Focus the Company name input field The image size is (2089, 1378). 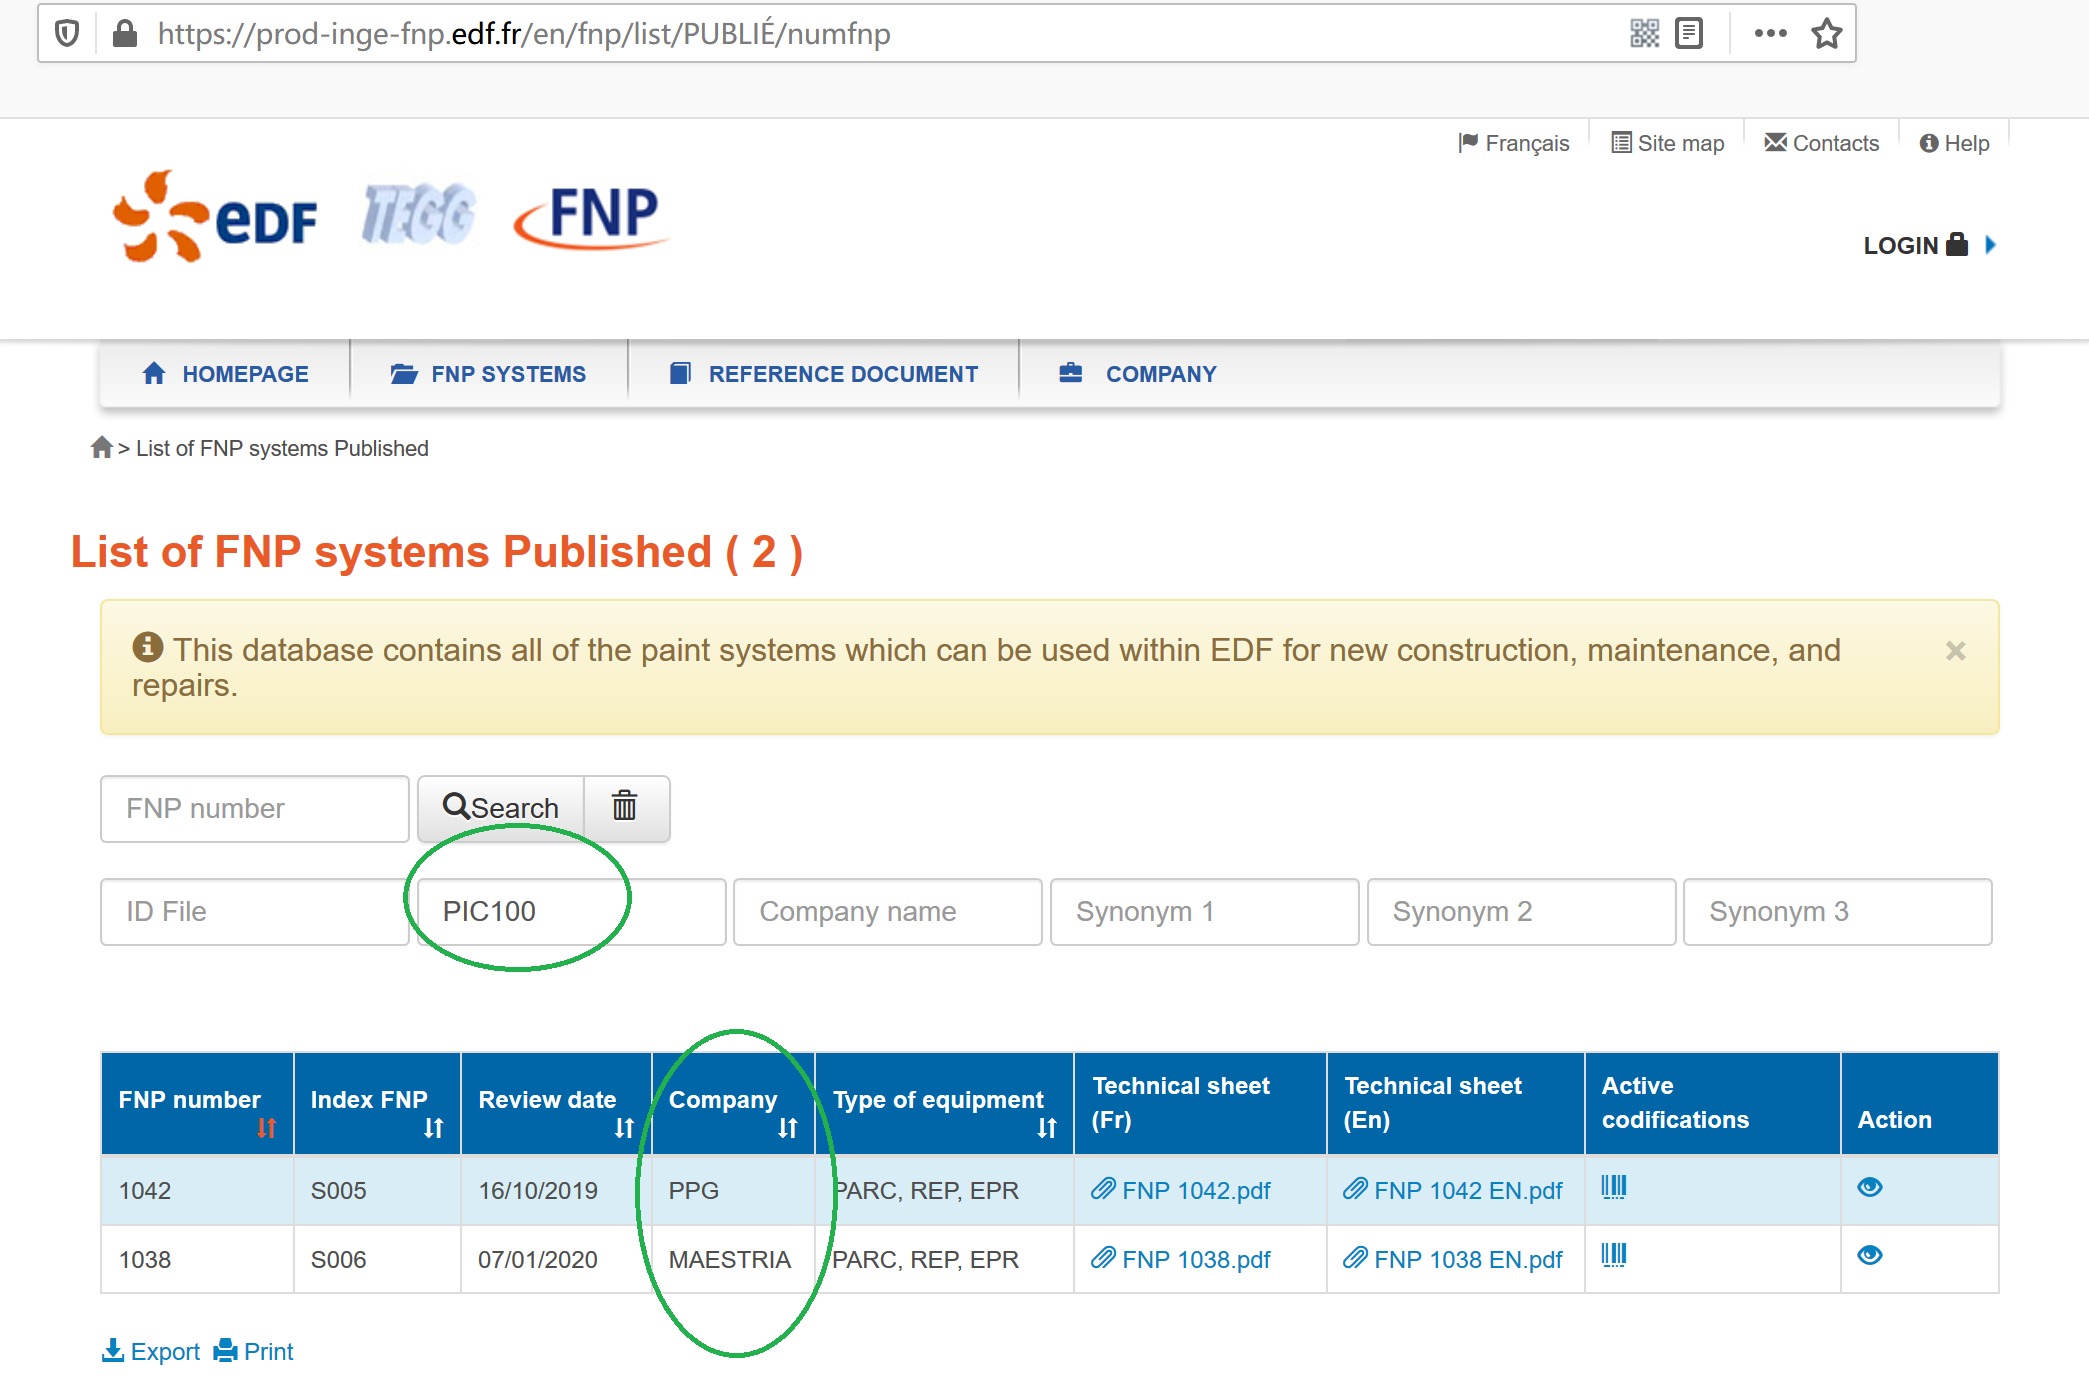coord(887,911)
